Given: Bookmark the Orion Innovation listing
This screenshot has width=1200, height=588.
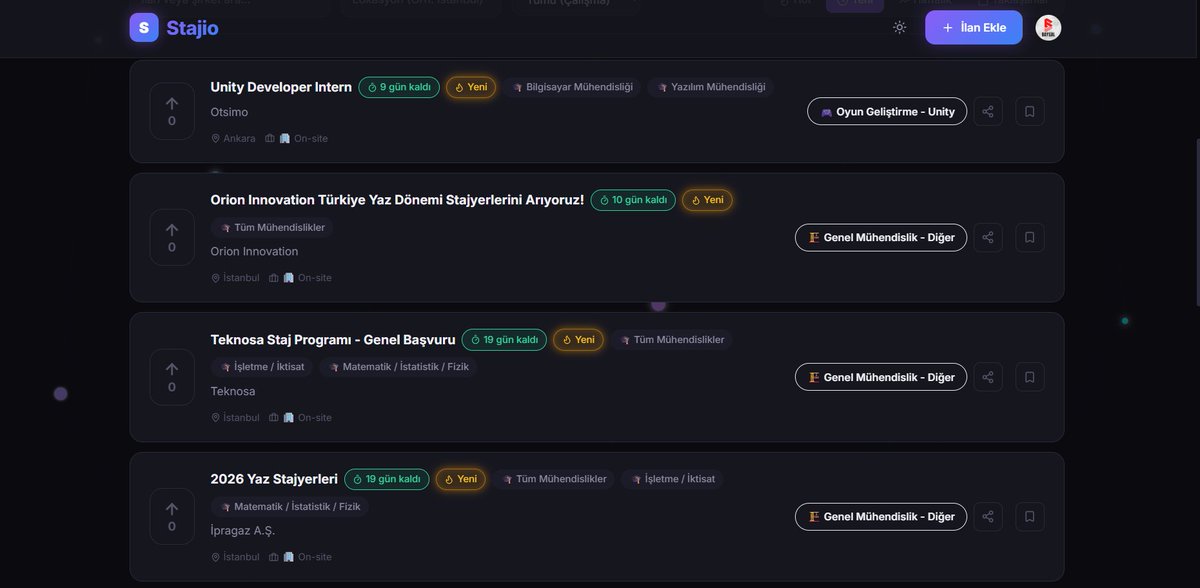Looking at the screenshot, I should tap(1030, 237).
